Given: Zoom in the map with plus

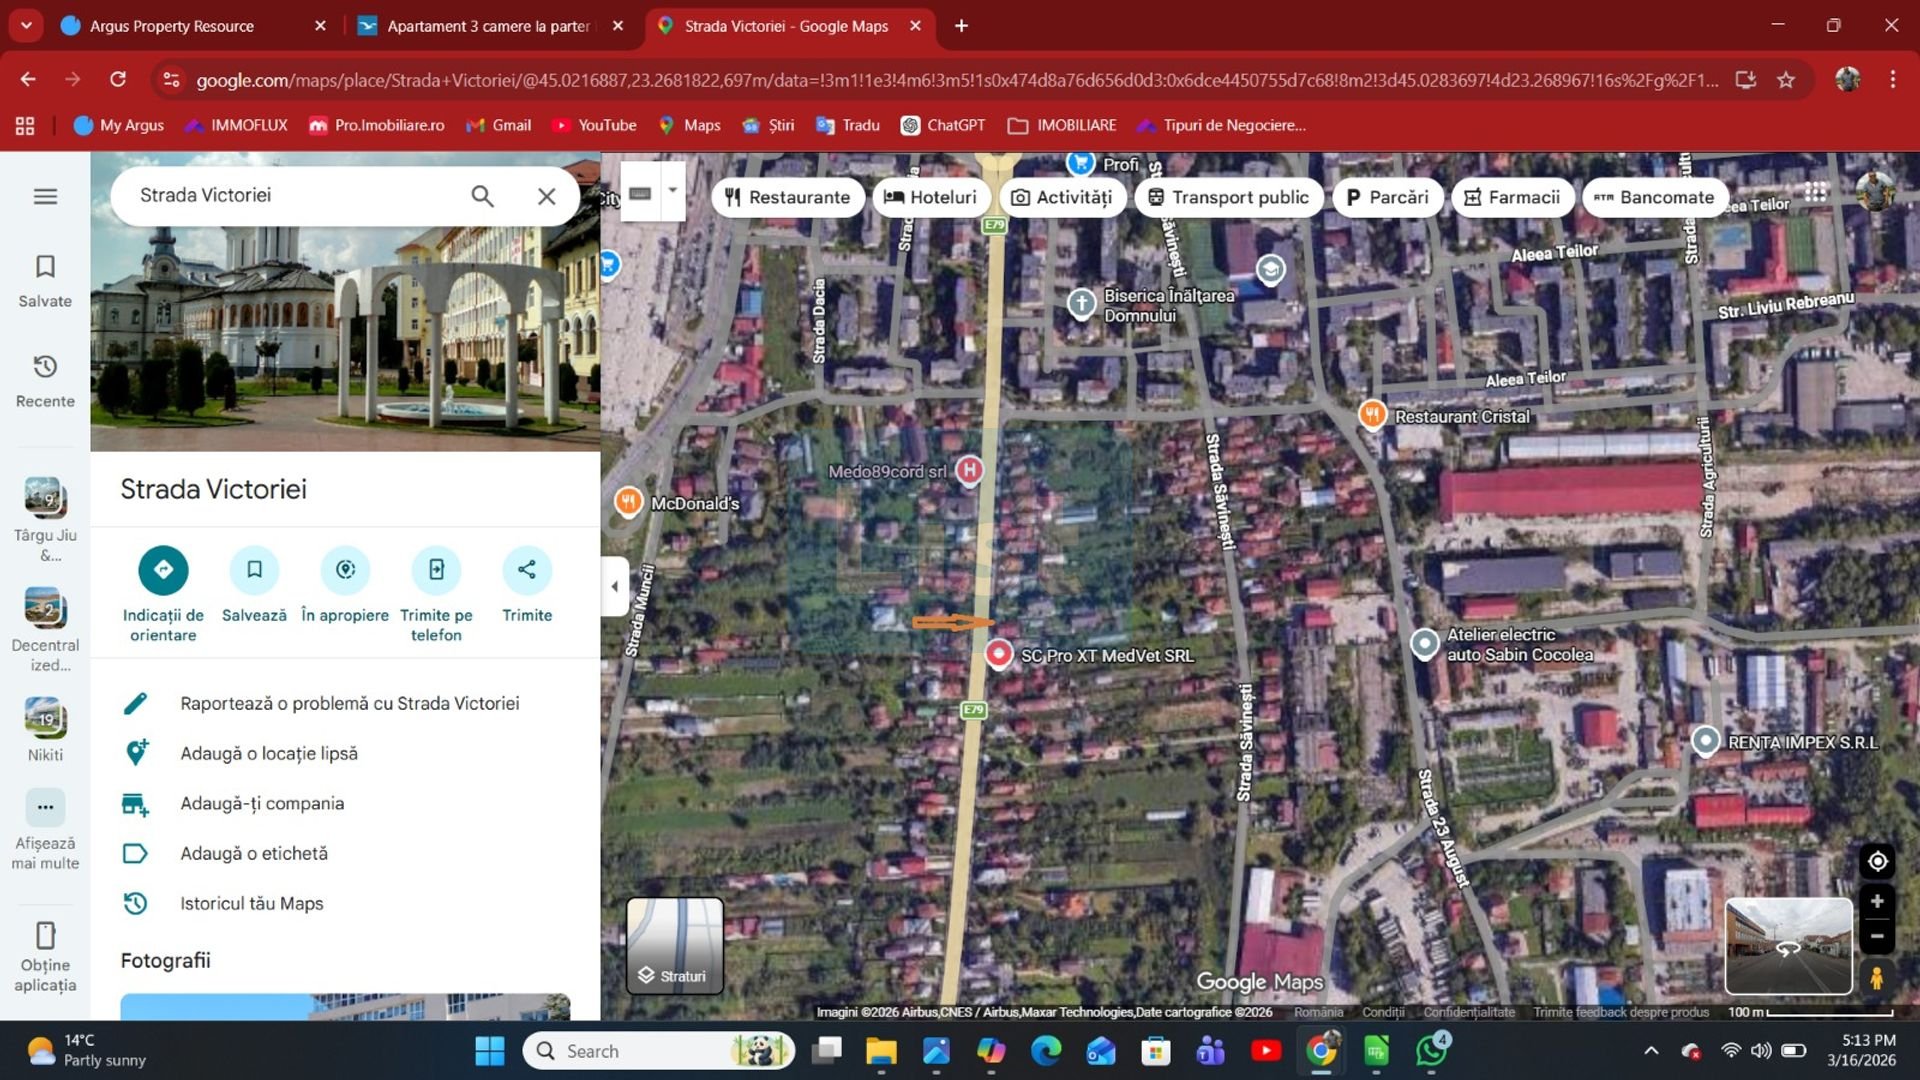Looking at the screenshot, I should click(x=1877, y=902).
